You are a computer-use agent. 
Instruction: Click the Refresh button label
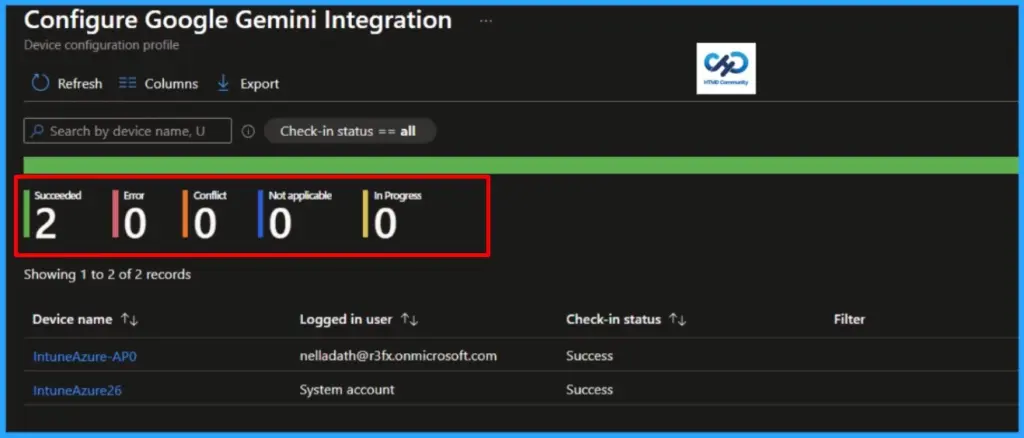click(x=80, y=84)
